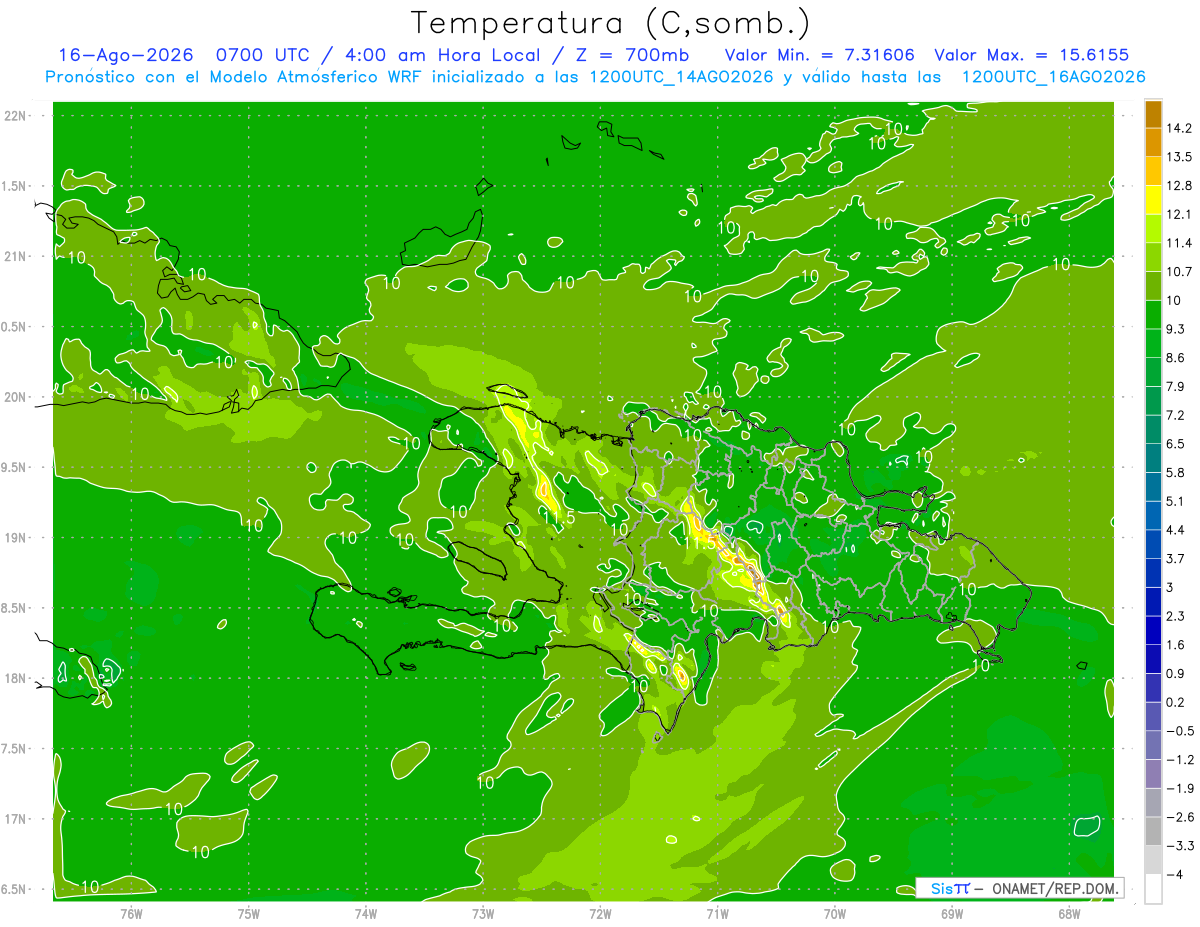Click the "20N" latitude label
The width and height of the screenshot is (1200, 927).
pyautogui.click(x=16, y=397)
